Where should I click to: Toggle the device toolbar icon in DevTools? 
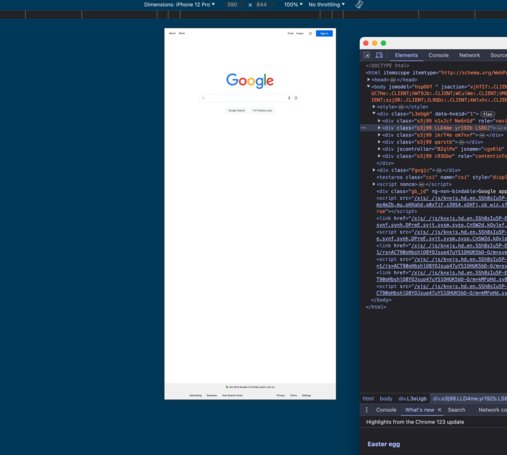[379, 55]
